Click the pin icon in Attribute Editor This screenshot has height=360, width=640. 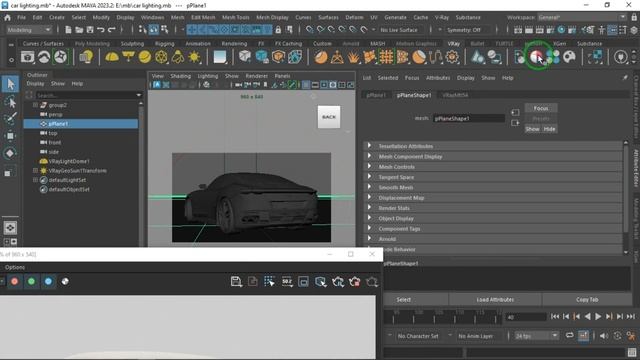625,78
